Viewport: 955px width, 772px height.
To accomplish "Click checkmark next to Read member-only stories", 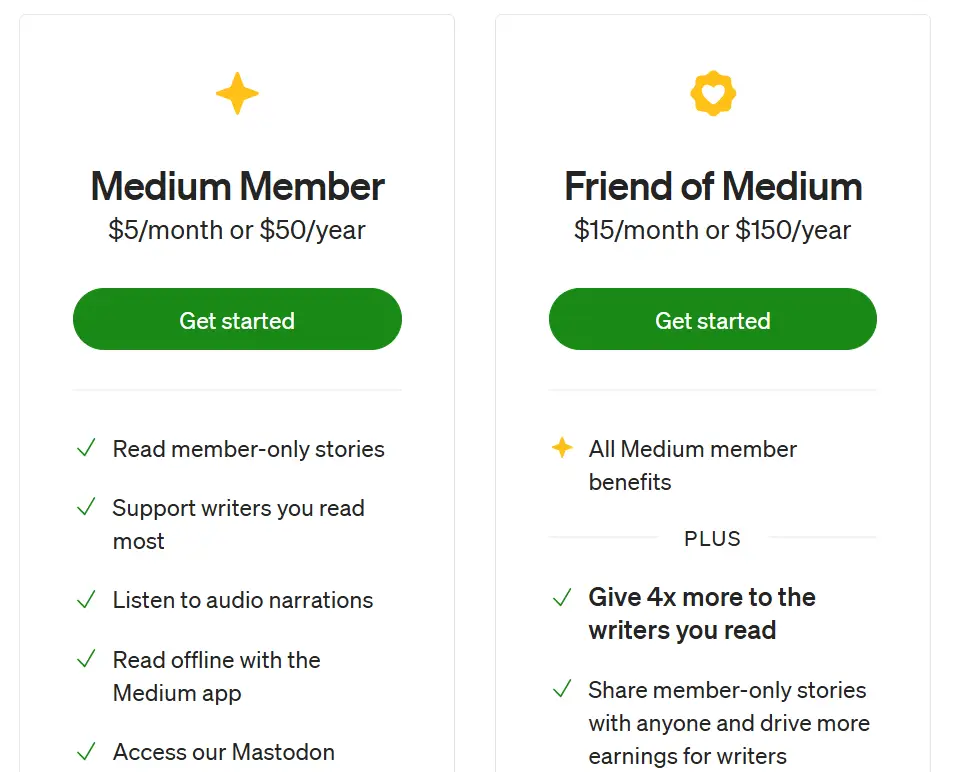I will (x=87, y=449).
